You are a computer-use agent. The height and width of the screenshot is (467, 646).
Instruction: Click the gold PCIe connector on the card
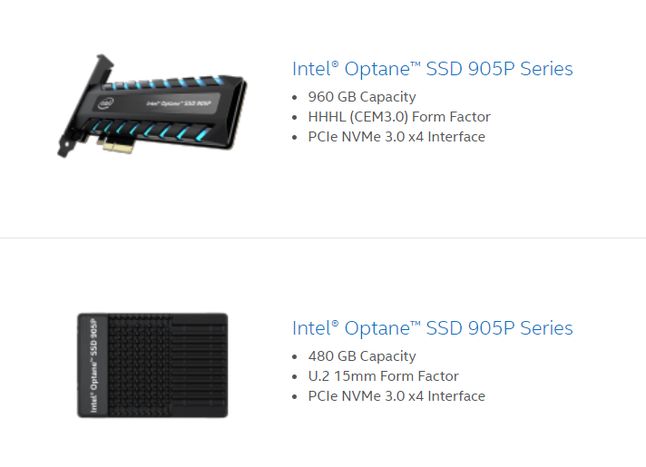coord(120,147)
